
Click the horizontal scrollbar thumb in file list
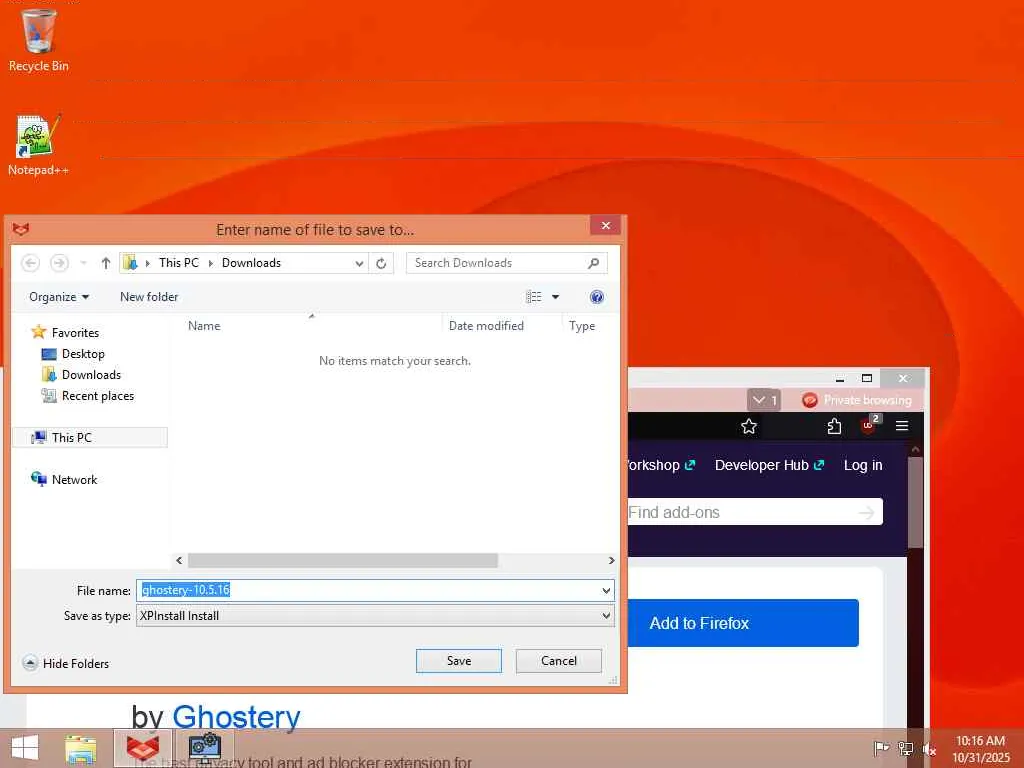pyautogui.click(x=343, y=560)
